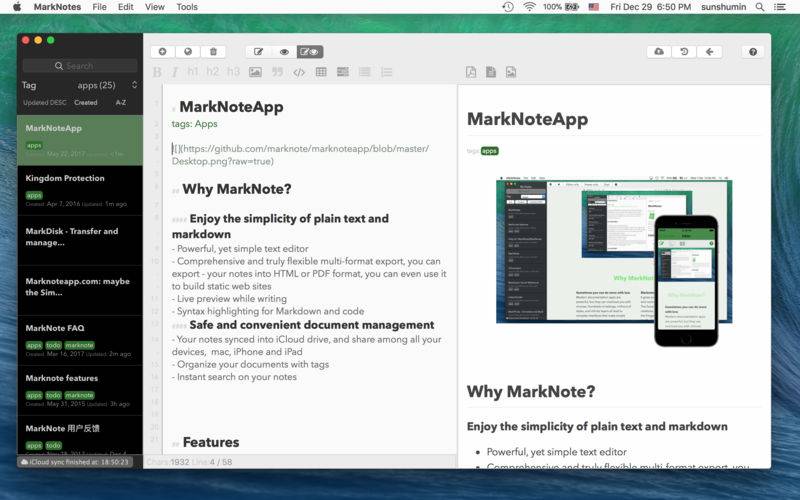The width and height of the screenshot is (800, 500).
Task: Open the MarkNote 用户反馈 note
Action: coord(80,435)
